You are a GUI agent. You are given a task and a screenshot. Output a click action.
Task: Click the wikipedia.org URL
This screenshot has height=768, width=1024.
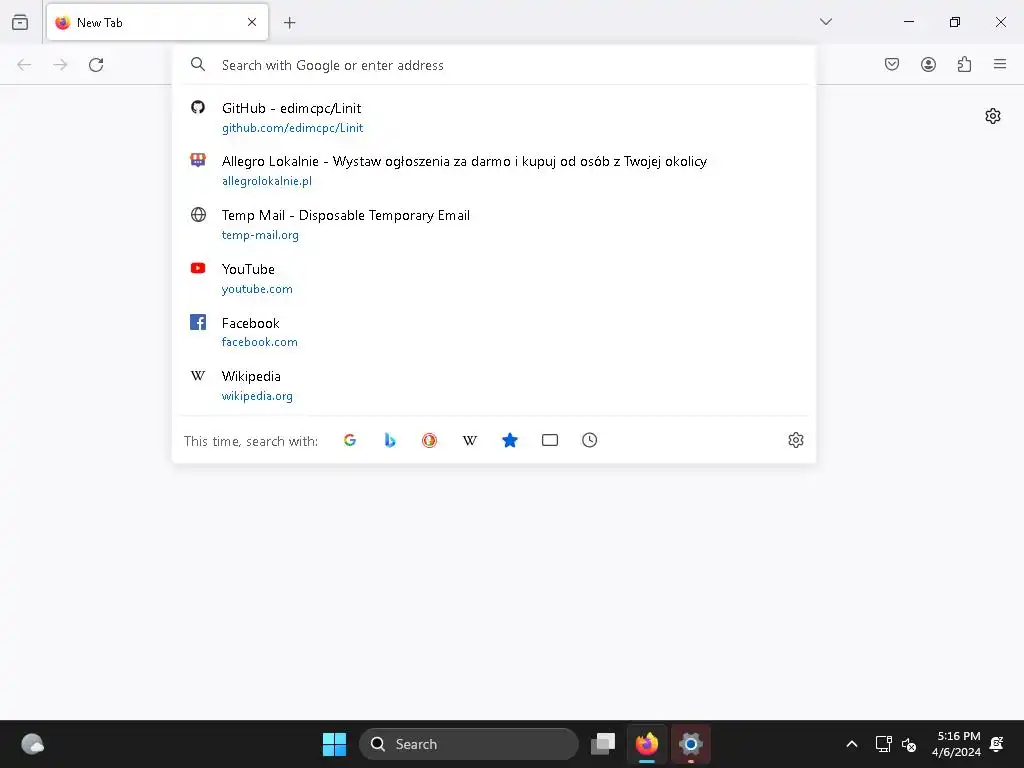pyautogui.click(x=257, y=396)
